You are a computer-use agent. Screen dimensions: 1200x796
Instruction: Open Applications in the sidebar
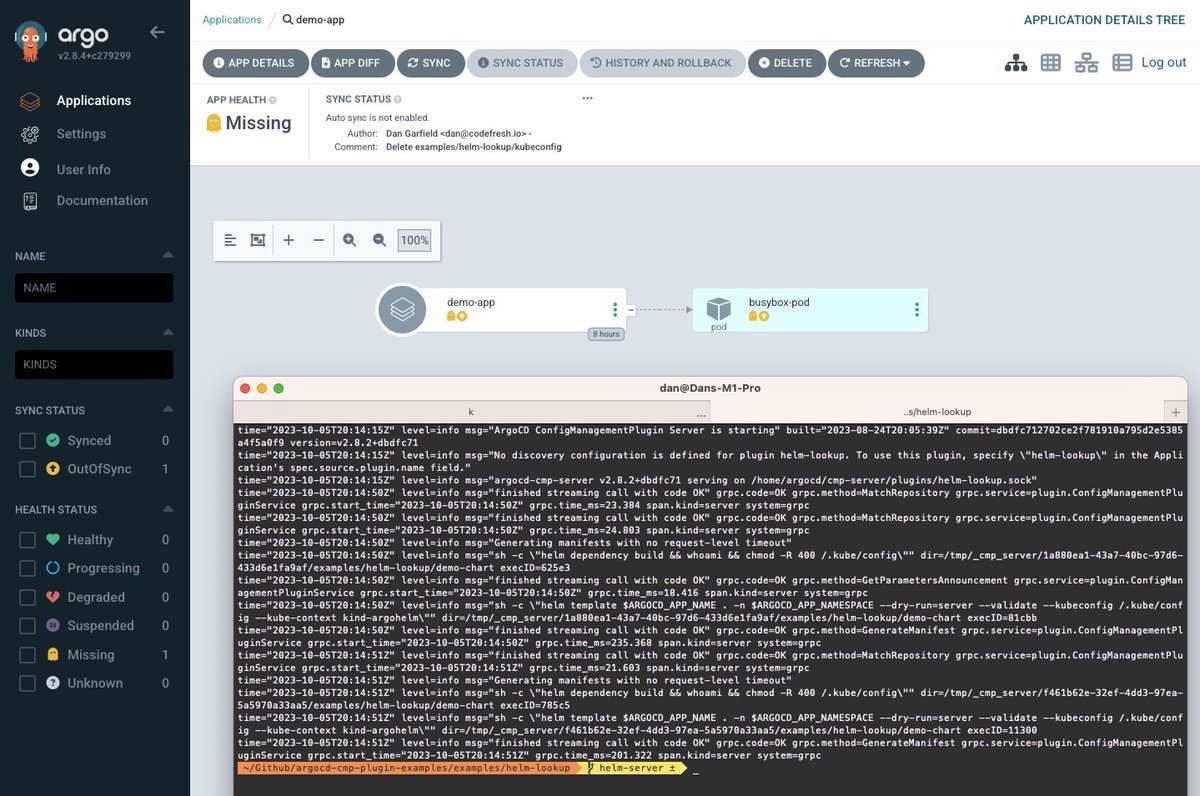pos(94,101)
